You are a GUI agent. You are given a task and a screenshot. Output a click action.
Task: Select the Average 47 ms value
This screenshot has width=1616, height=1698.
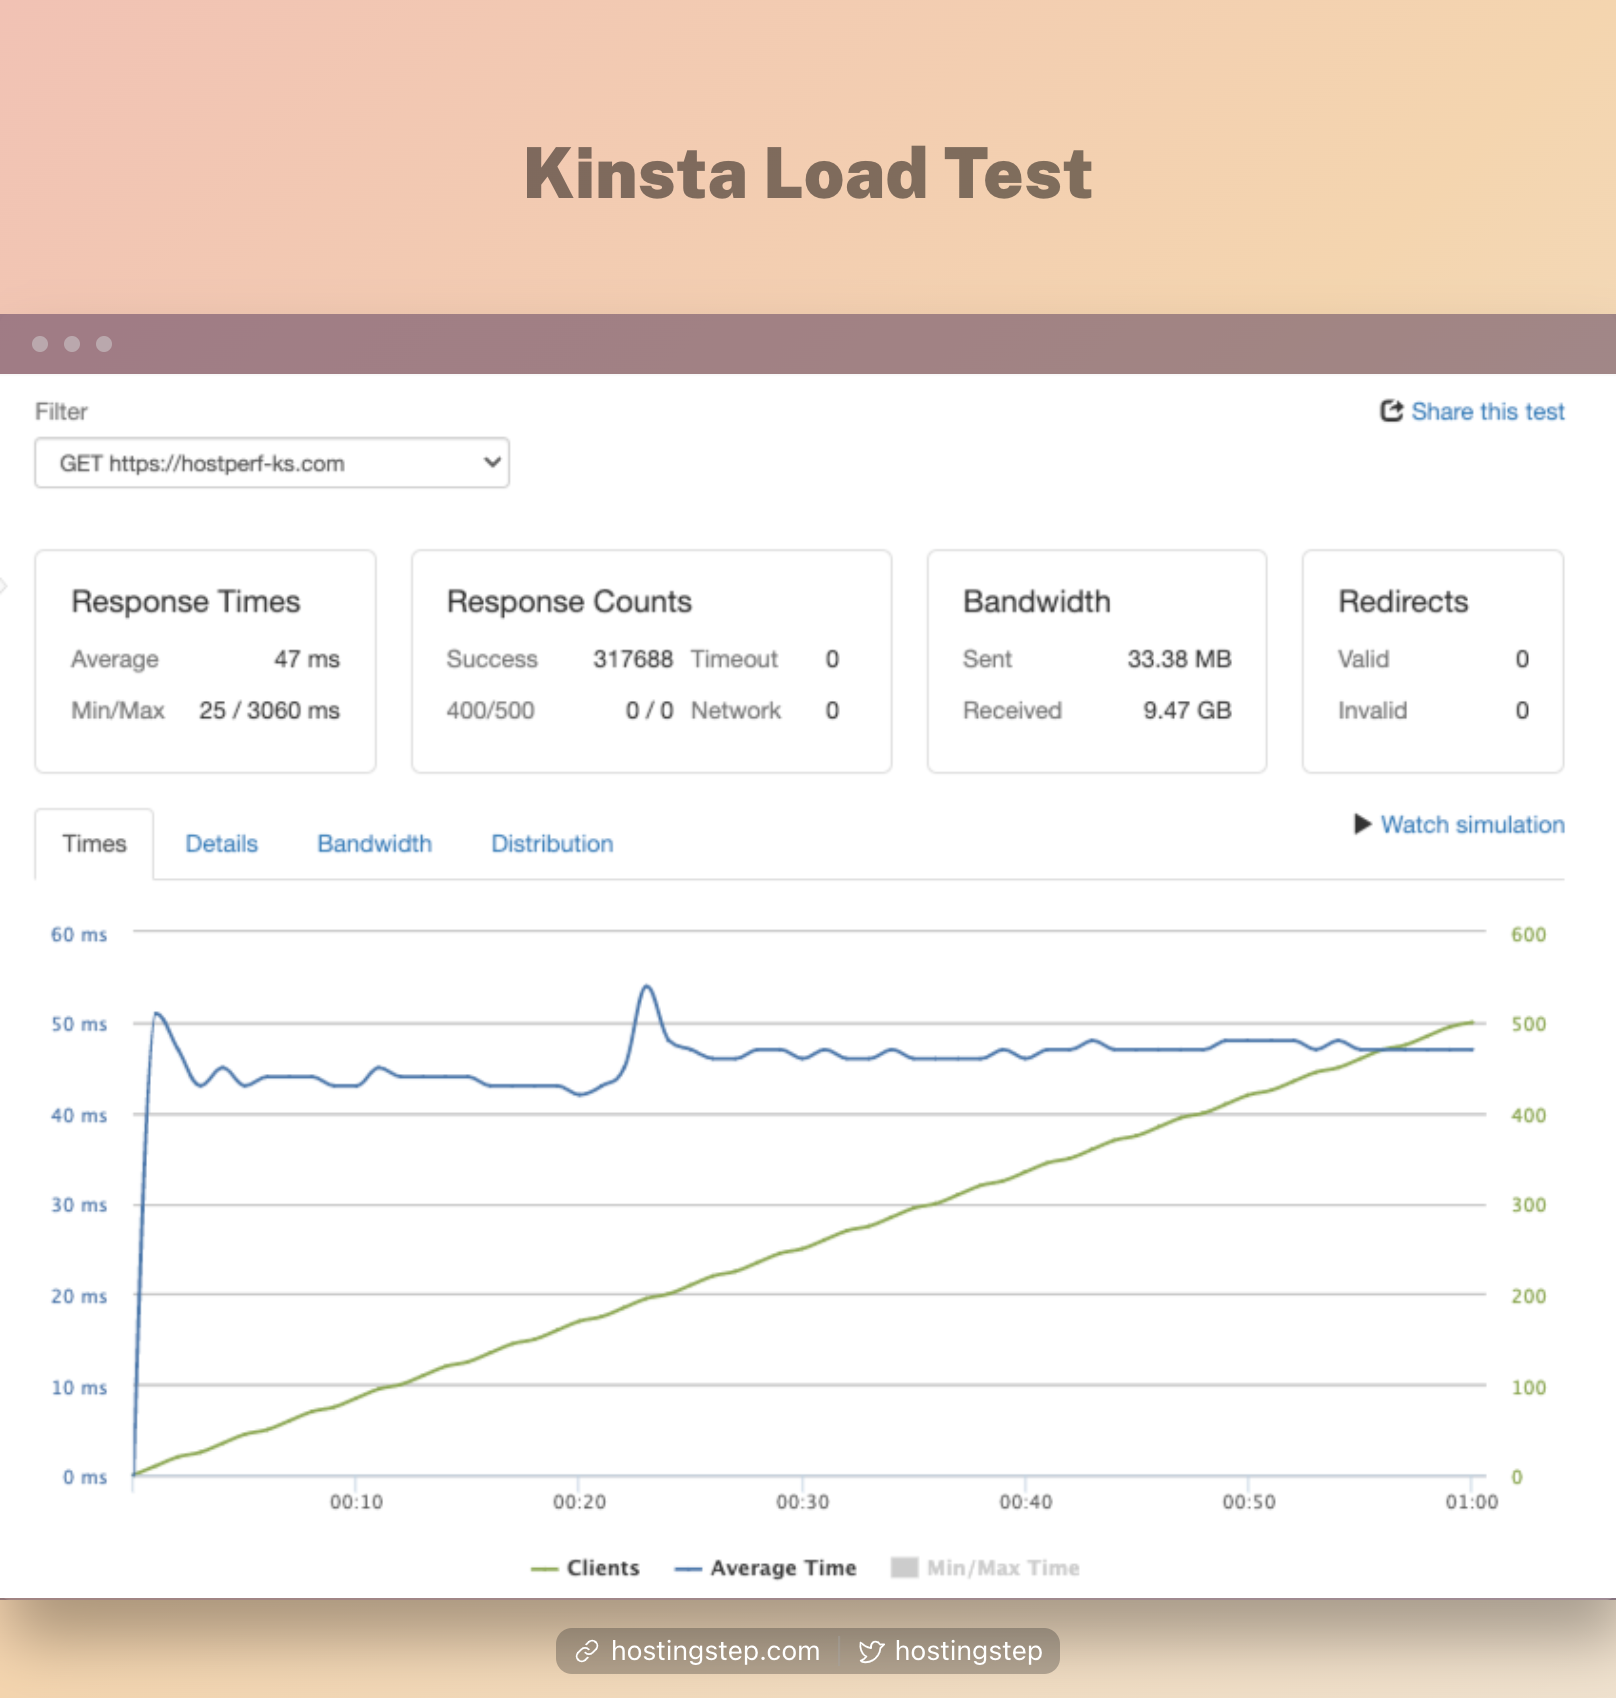307,659
